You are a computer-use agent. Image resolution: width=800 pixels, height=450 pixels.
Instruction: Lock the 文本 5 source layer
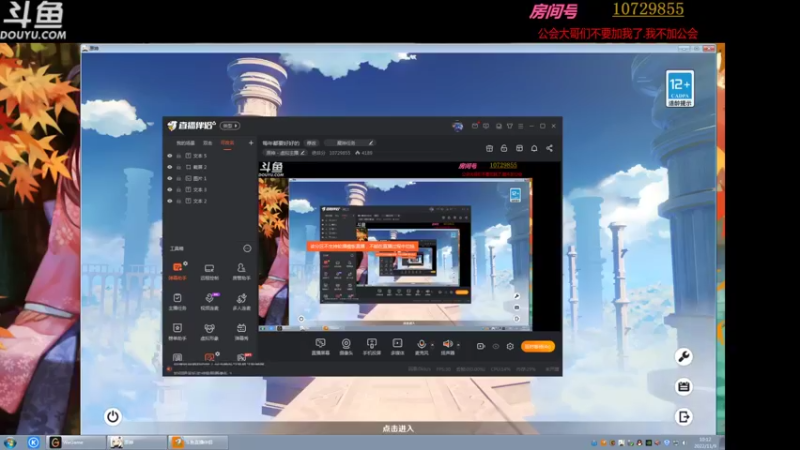tap(179, 156)
